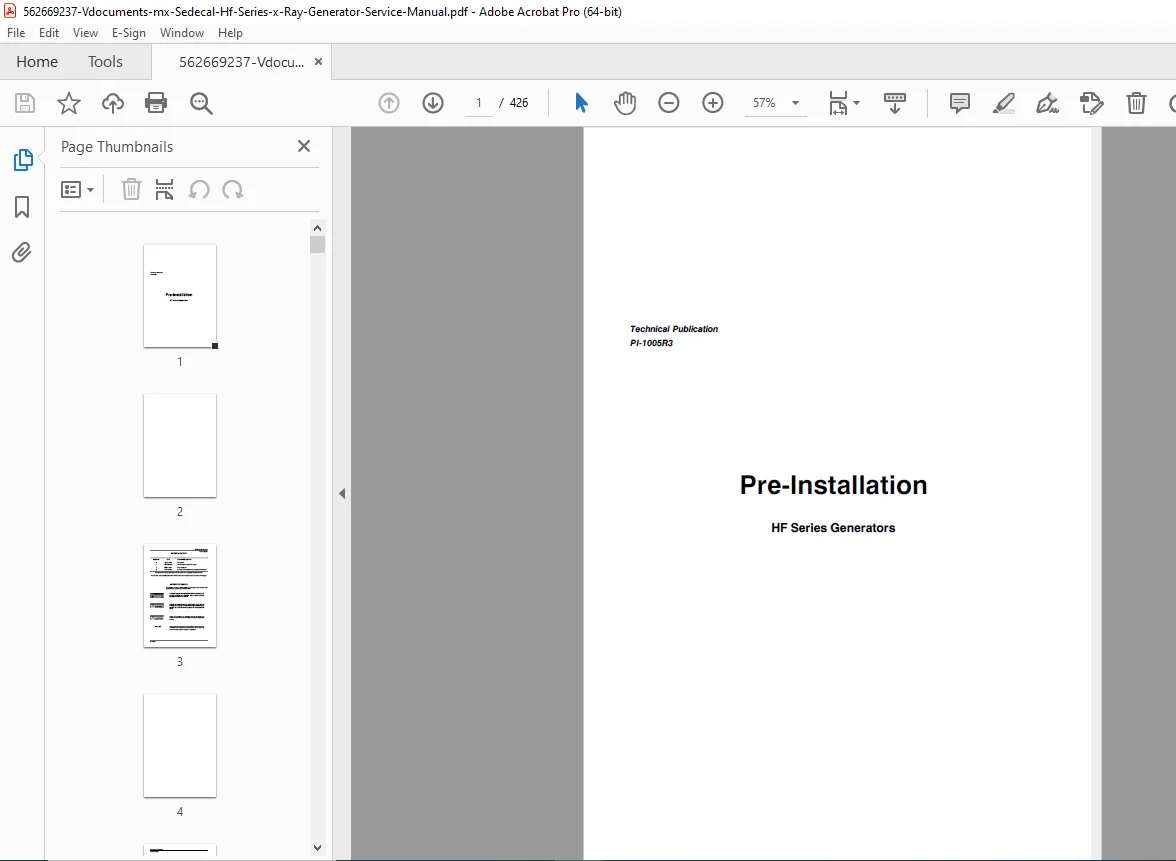1176x861 pixels.
Task: Click the Fit width page icon
Action: (x=838, y=103)
